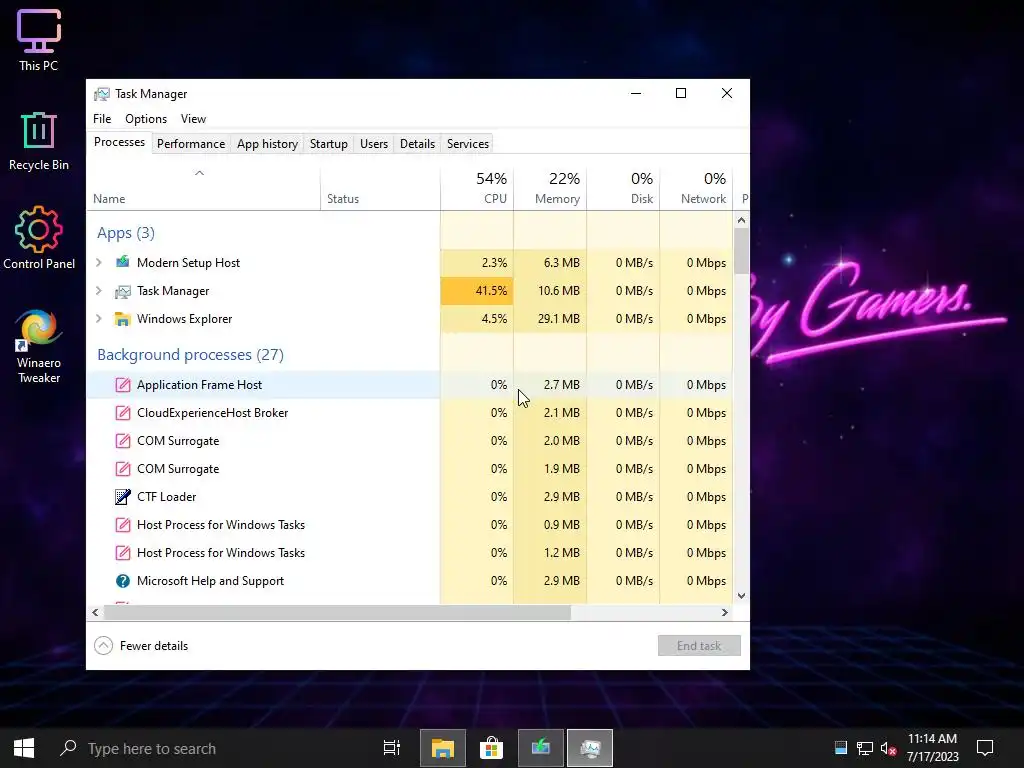Click the Task Manager title bar icon
Image resolution: width=1024 pixels, height=768 pixels.
coord(101,94)
